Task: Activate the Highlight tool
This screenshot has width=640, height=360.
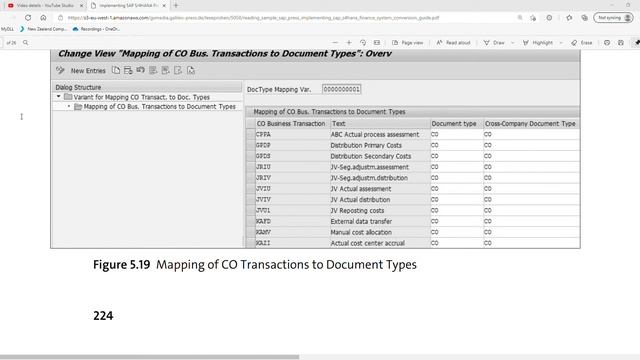Action: [x=538, y=42]
